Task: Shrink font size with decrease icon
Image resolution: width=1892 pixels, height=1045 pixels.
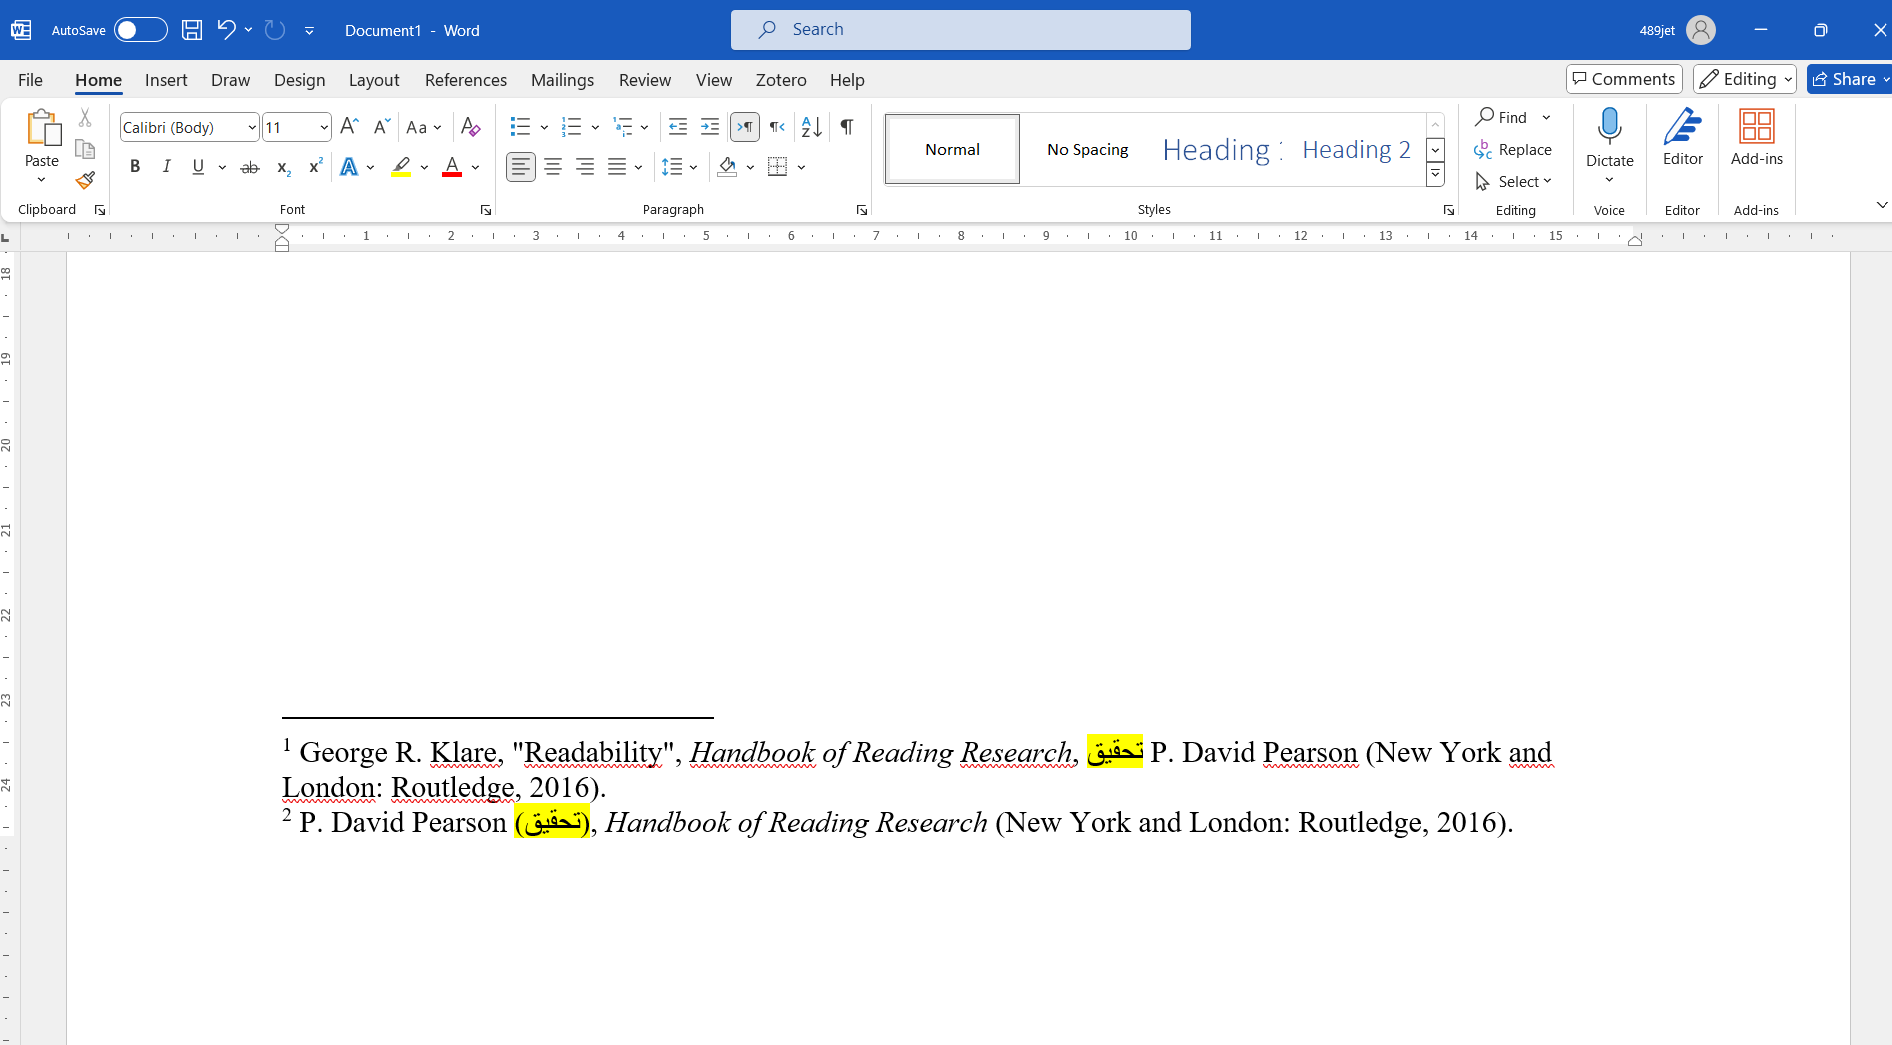Action: 381,126
